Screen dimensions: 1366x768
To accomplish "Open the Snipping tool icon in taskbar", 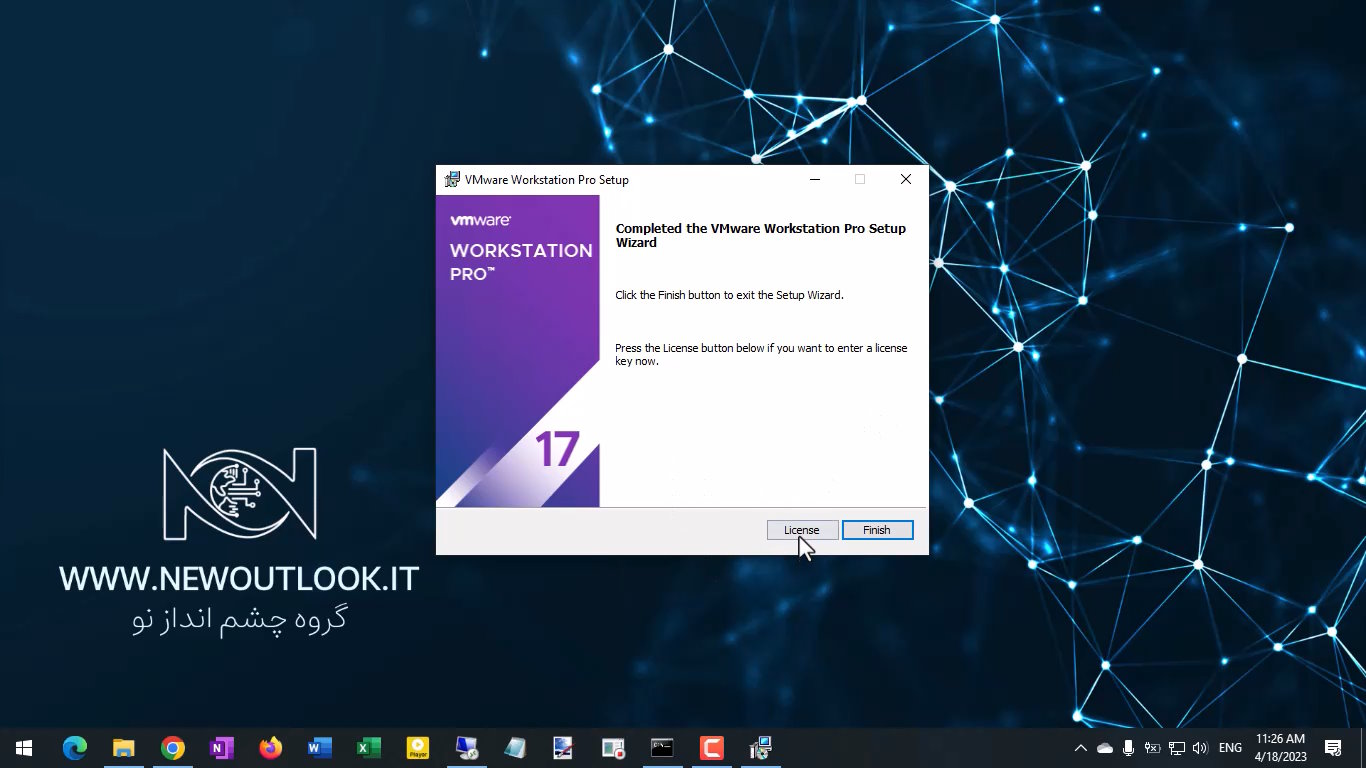I will 564,748.
